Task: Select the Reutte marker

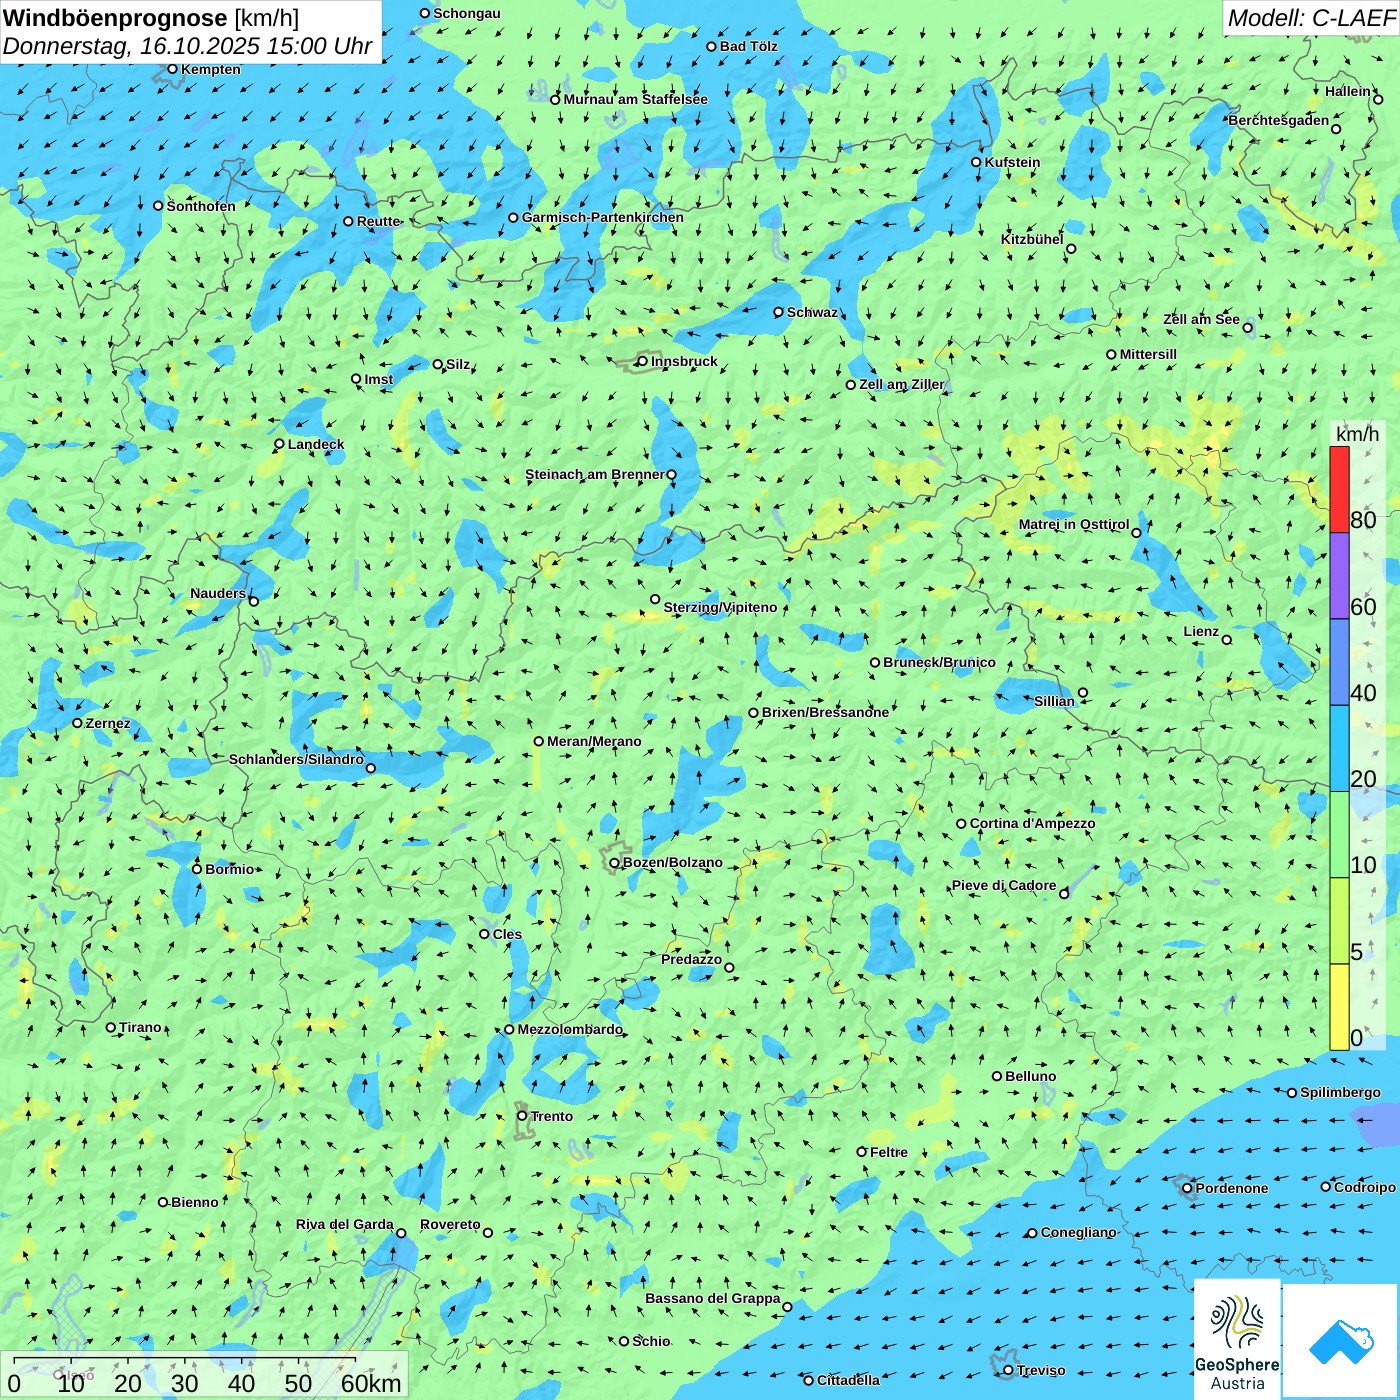Action: pos(349,222)
